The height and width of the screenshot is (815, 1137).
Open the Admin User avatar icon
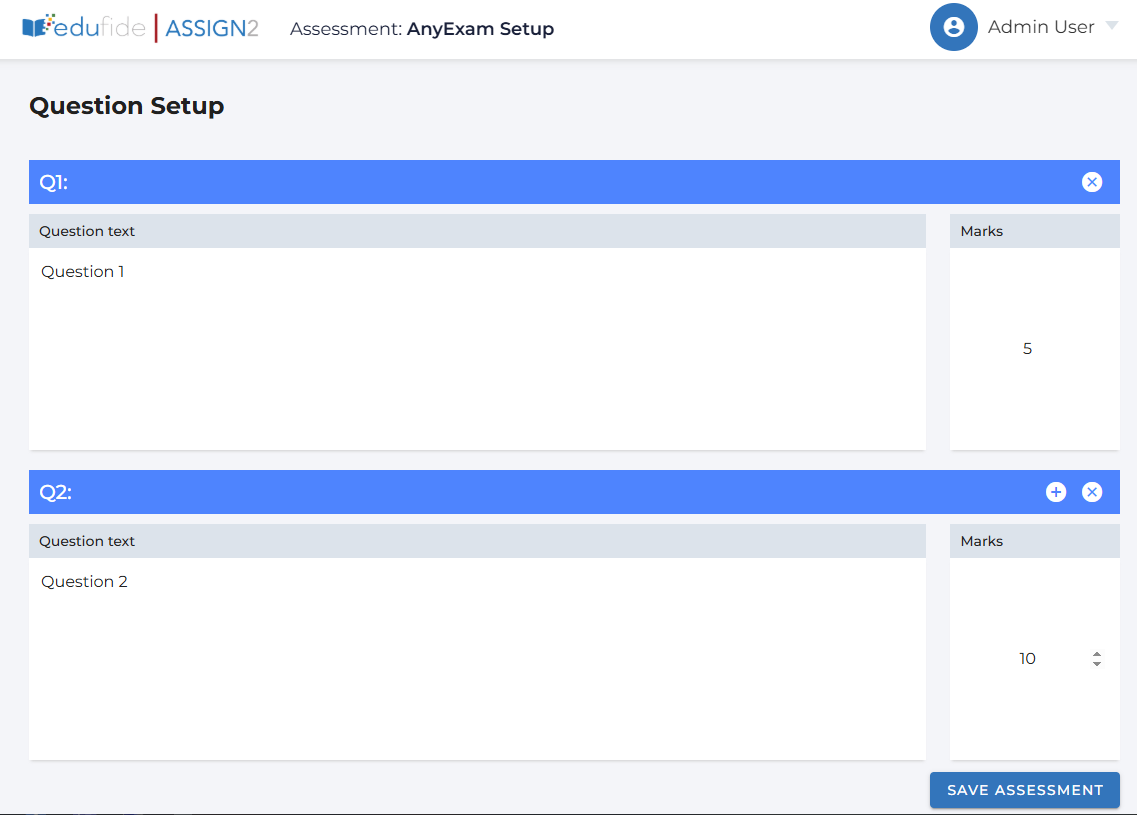click(x=953, y=27)
